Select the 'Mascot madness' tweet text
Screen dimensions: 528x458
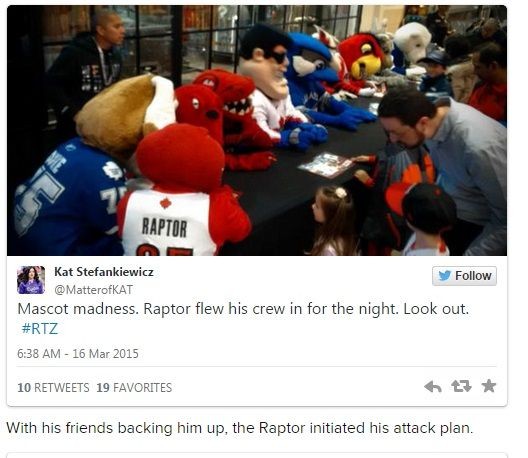pos(243,318)
